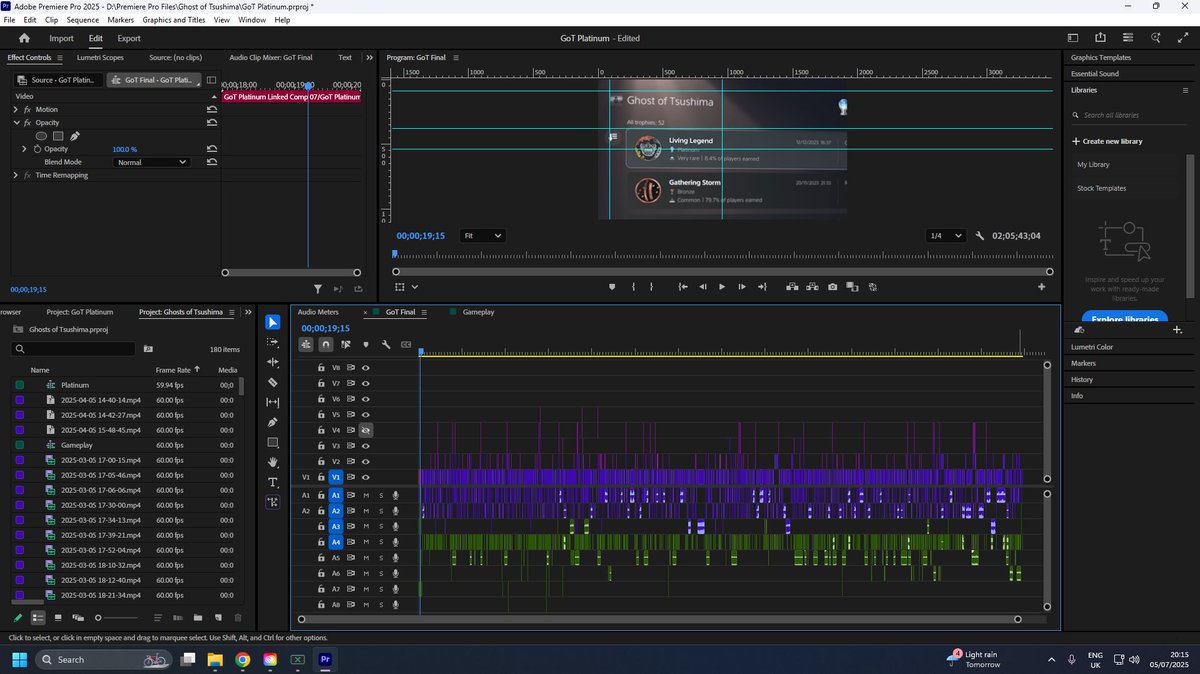The height and width of the screenshot is (674, 1200).
Task: Open the timeline settings wrench menu
Action: click(387, 344)
